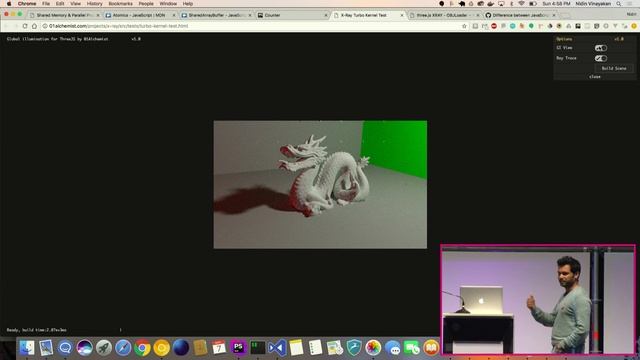The width and height of the screenshot is (640, 360).
Task: Open the File menu
Action: 46,4
